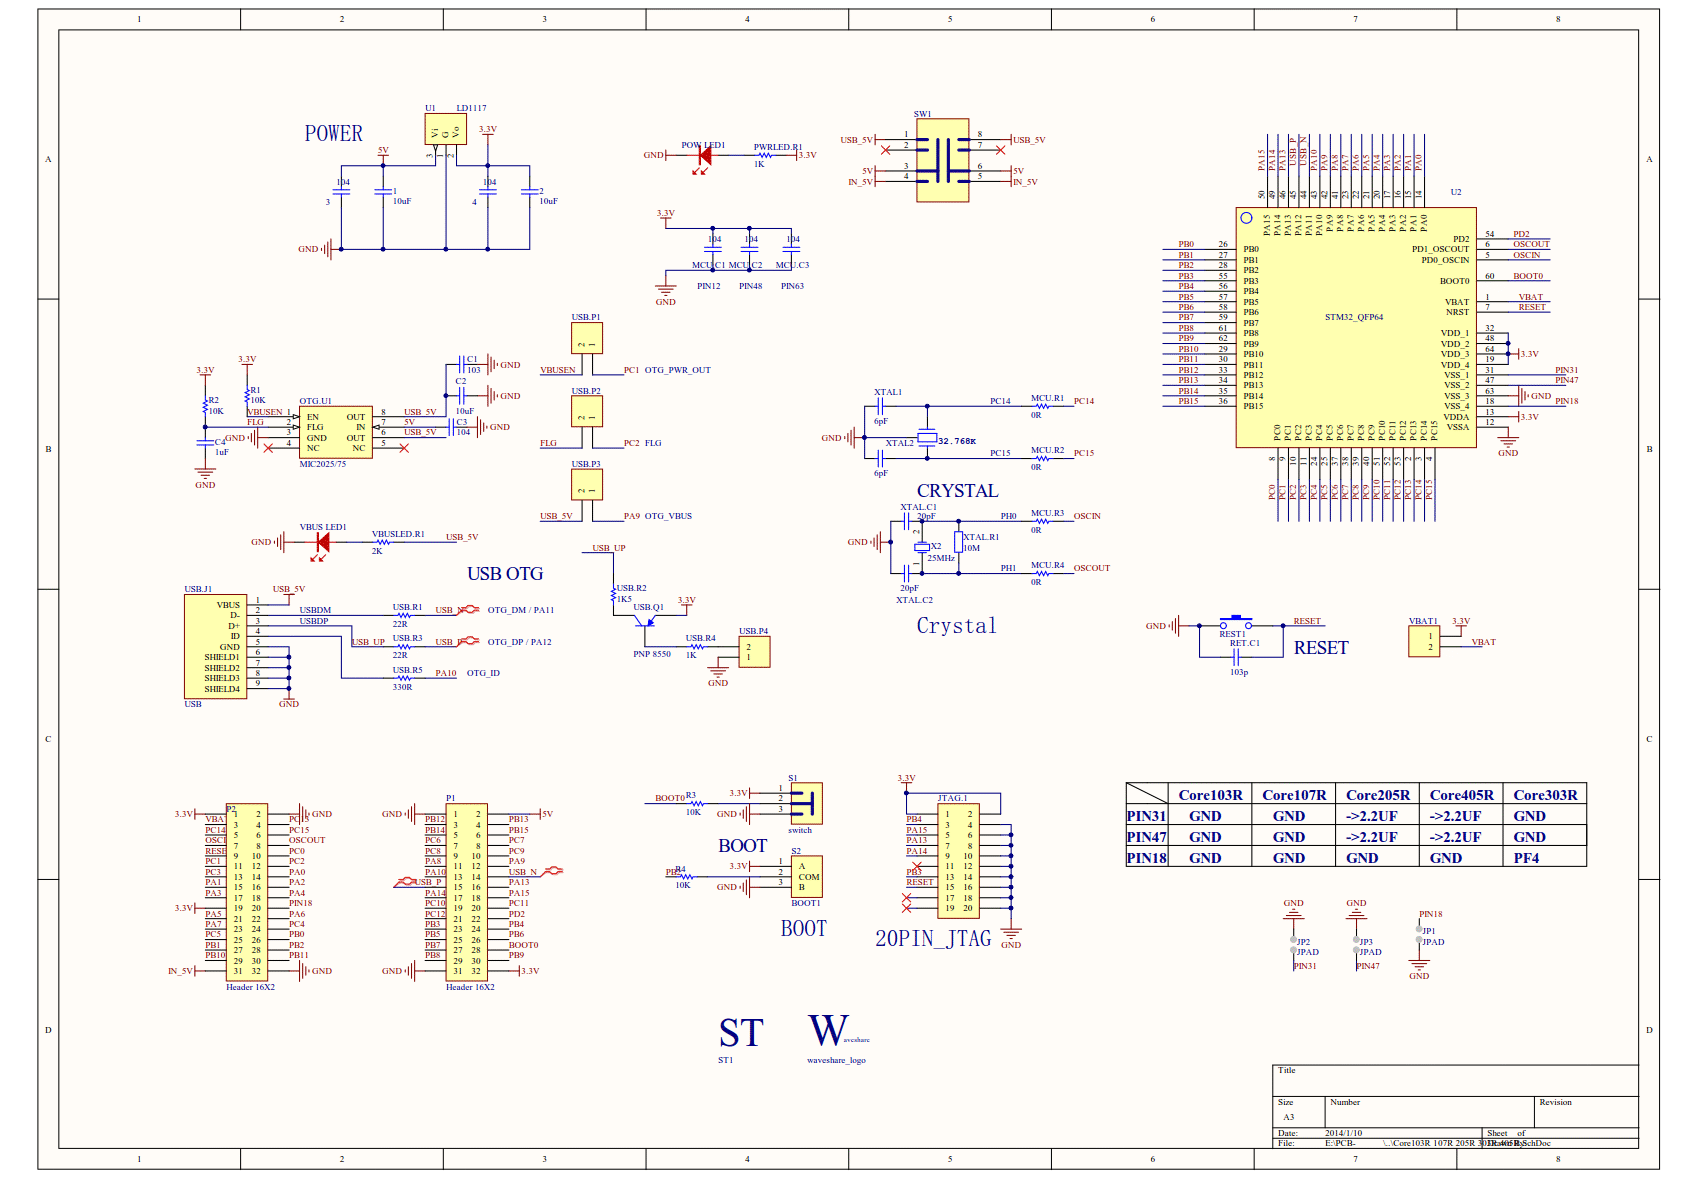Screen dimensions: 1700x1181
Task: Click the USB.R5 330R resistor
Action: 404,678
